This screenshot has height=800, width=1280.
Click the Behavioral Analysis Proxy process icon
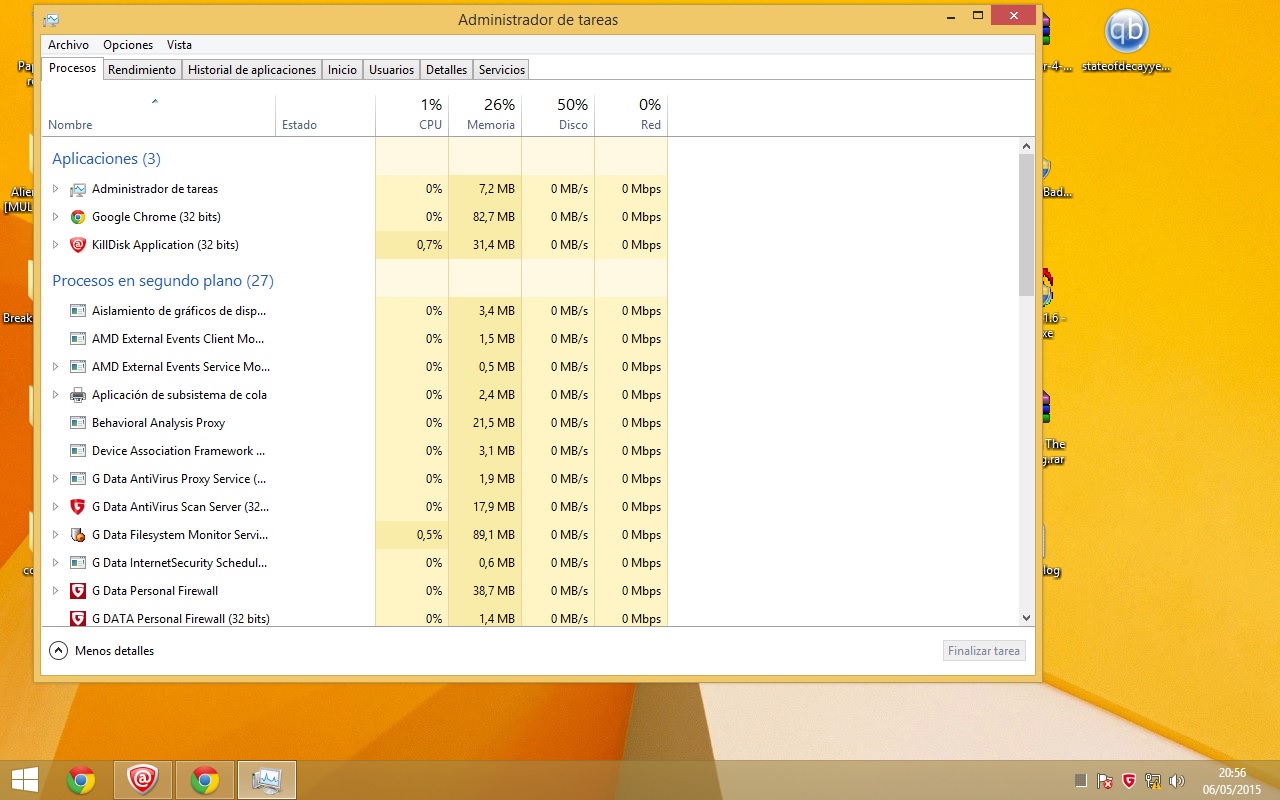(78, 423)
